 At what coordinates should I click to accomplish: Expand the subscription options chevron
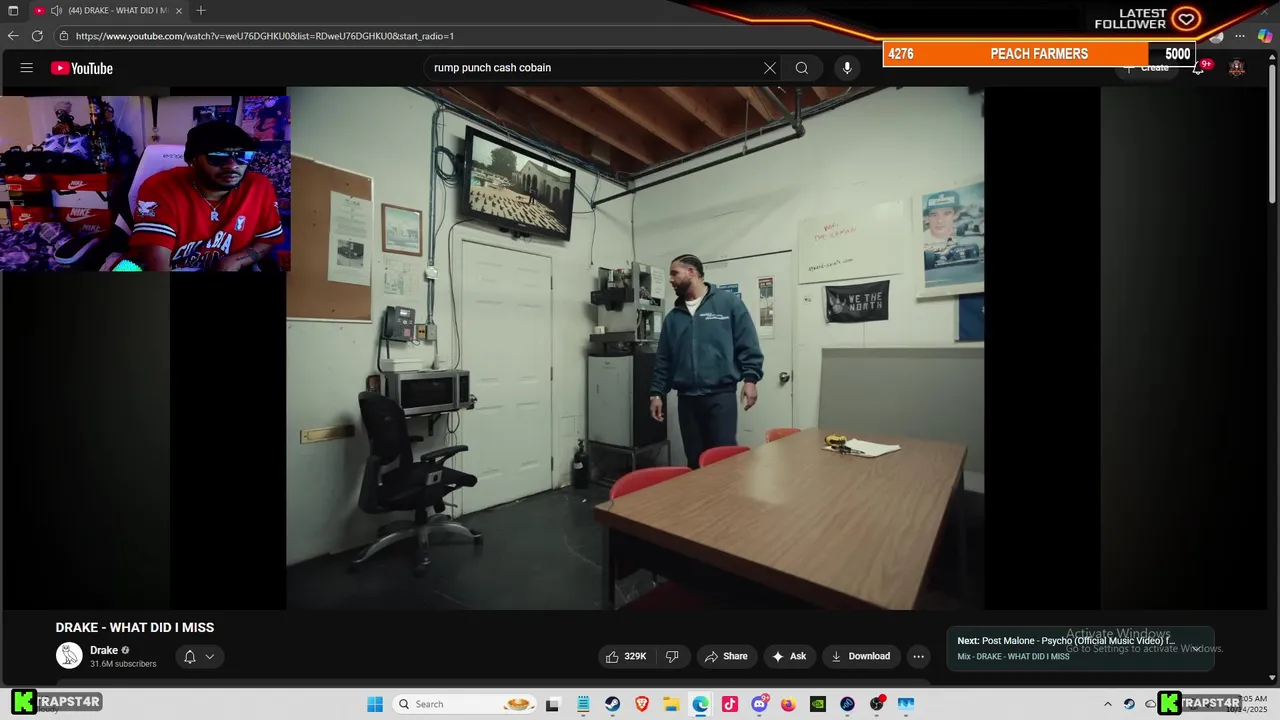(x=210, y=656)
